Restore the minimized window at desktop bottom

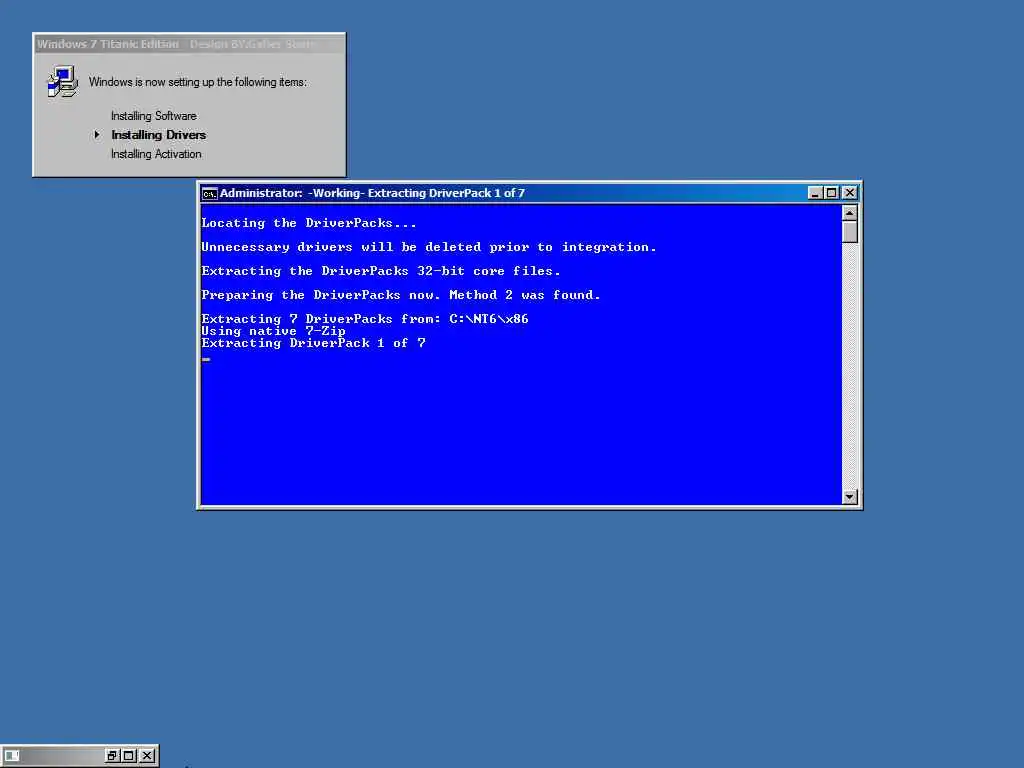(x=112, y=756)
